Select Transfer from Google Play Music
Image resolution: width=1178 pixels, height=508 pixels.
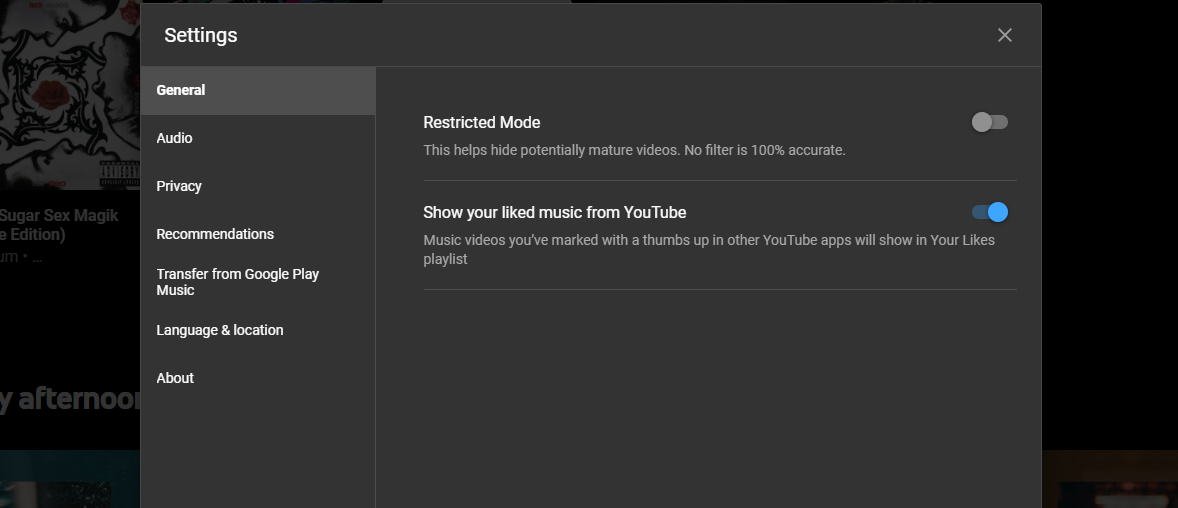237,282
